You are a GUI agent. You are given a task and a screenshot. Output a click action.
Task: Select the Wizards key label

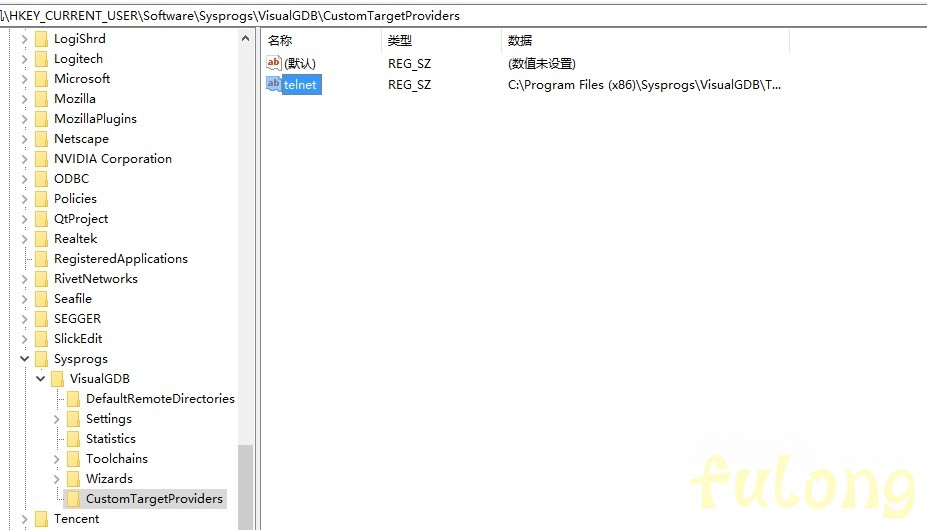click(109, 479)
